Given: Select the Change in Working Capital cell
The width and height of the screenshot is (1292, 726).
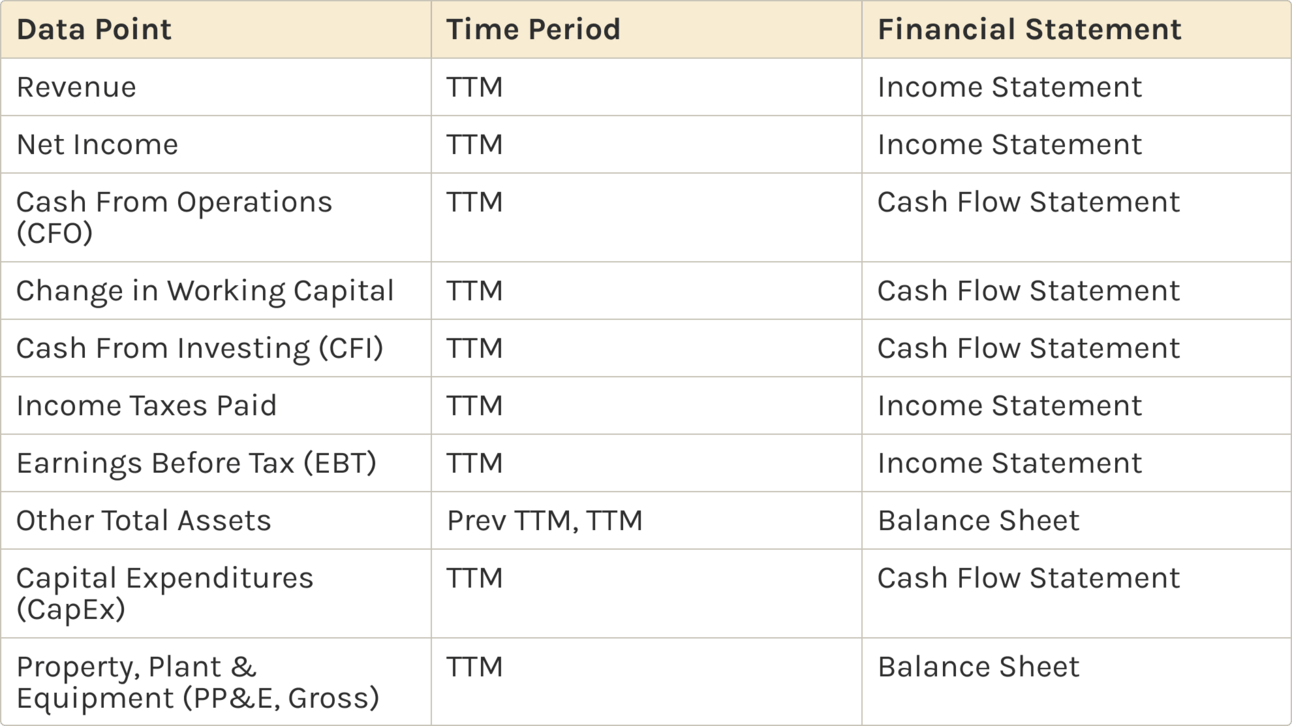Looking at the screenshot, I should point(216,291).
